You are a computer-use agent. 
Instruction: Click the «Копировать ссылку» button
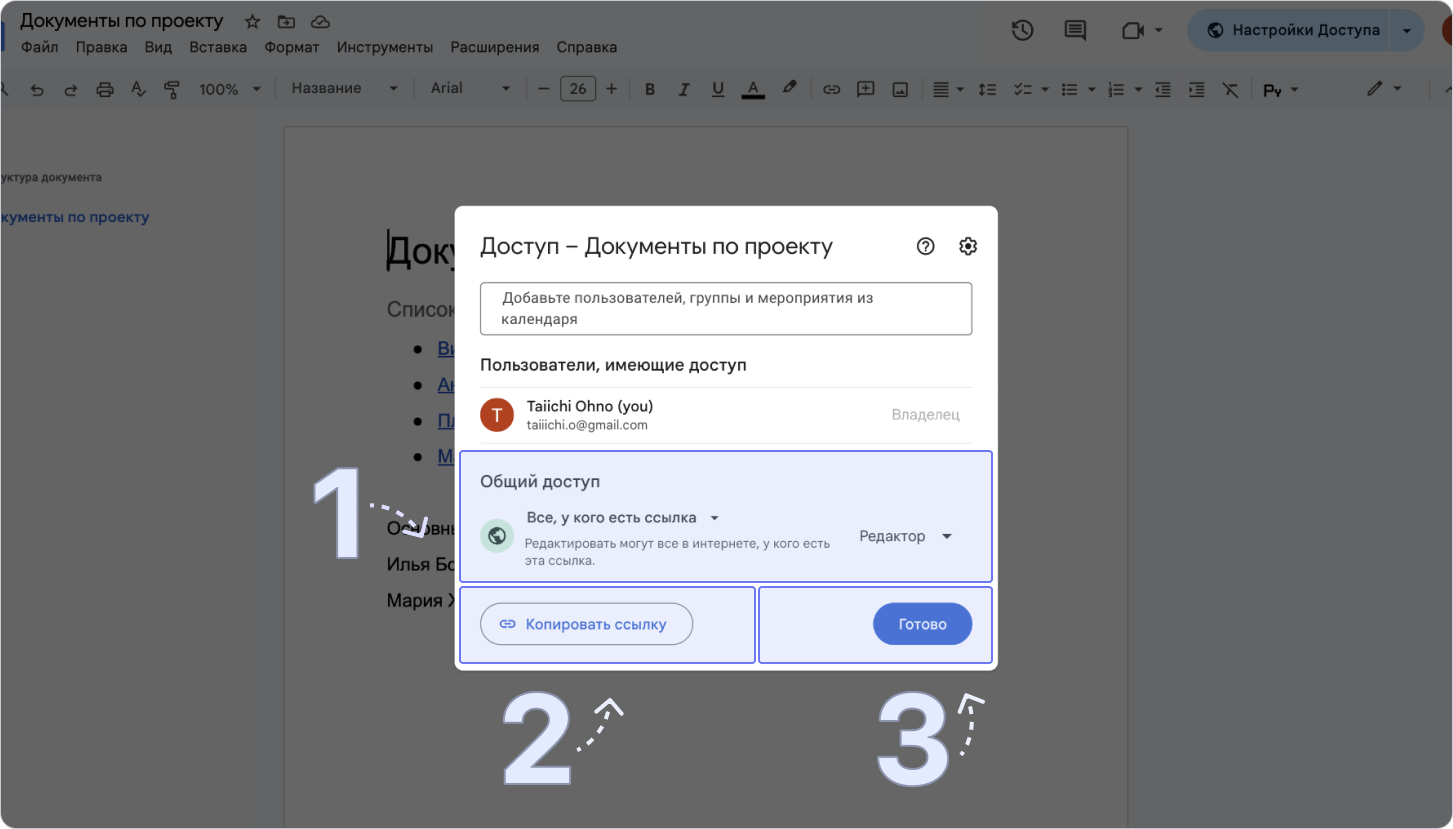point(586,624)
